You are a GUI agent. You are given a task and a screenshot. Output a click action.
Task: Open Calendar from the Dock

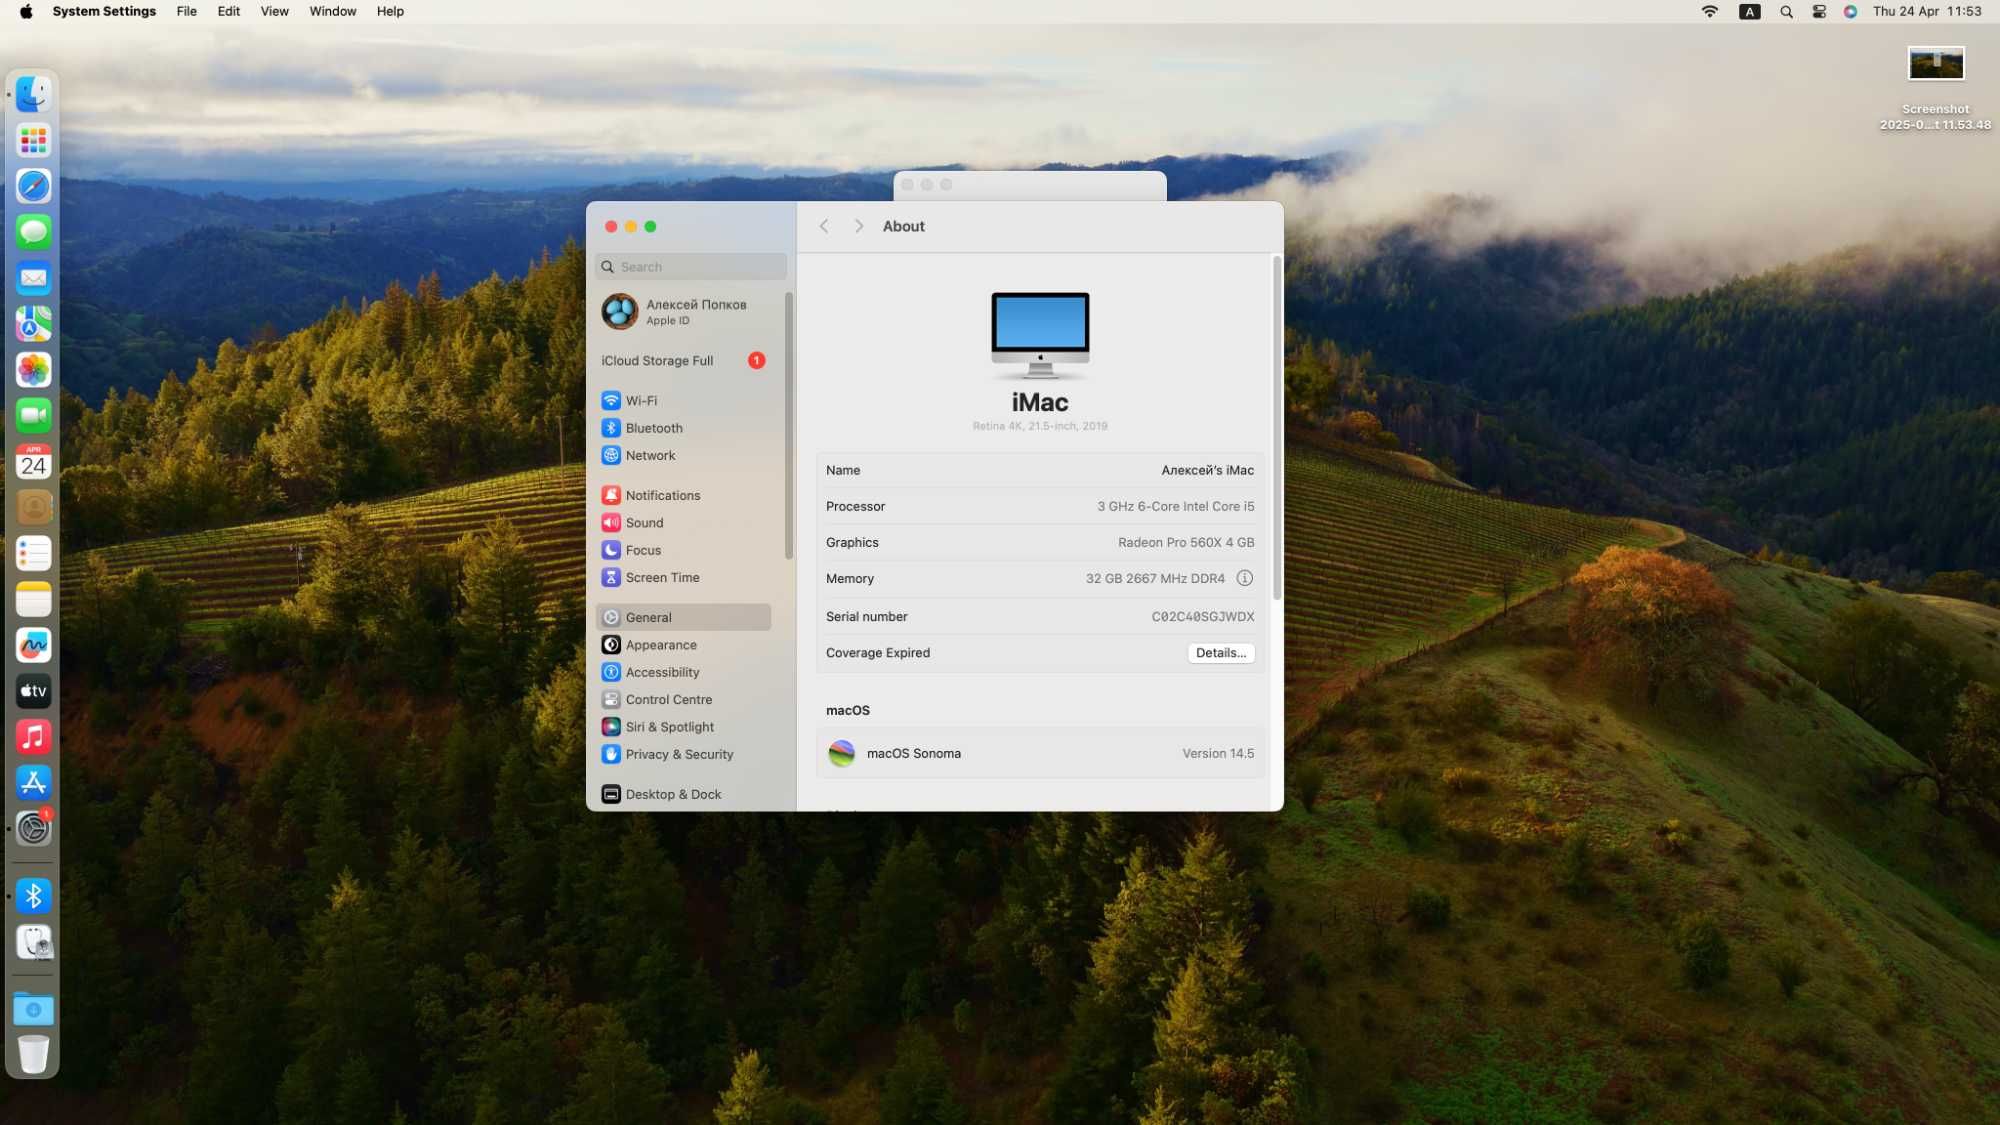(x=33, y=462)
